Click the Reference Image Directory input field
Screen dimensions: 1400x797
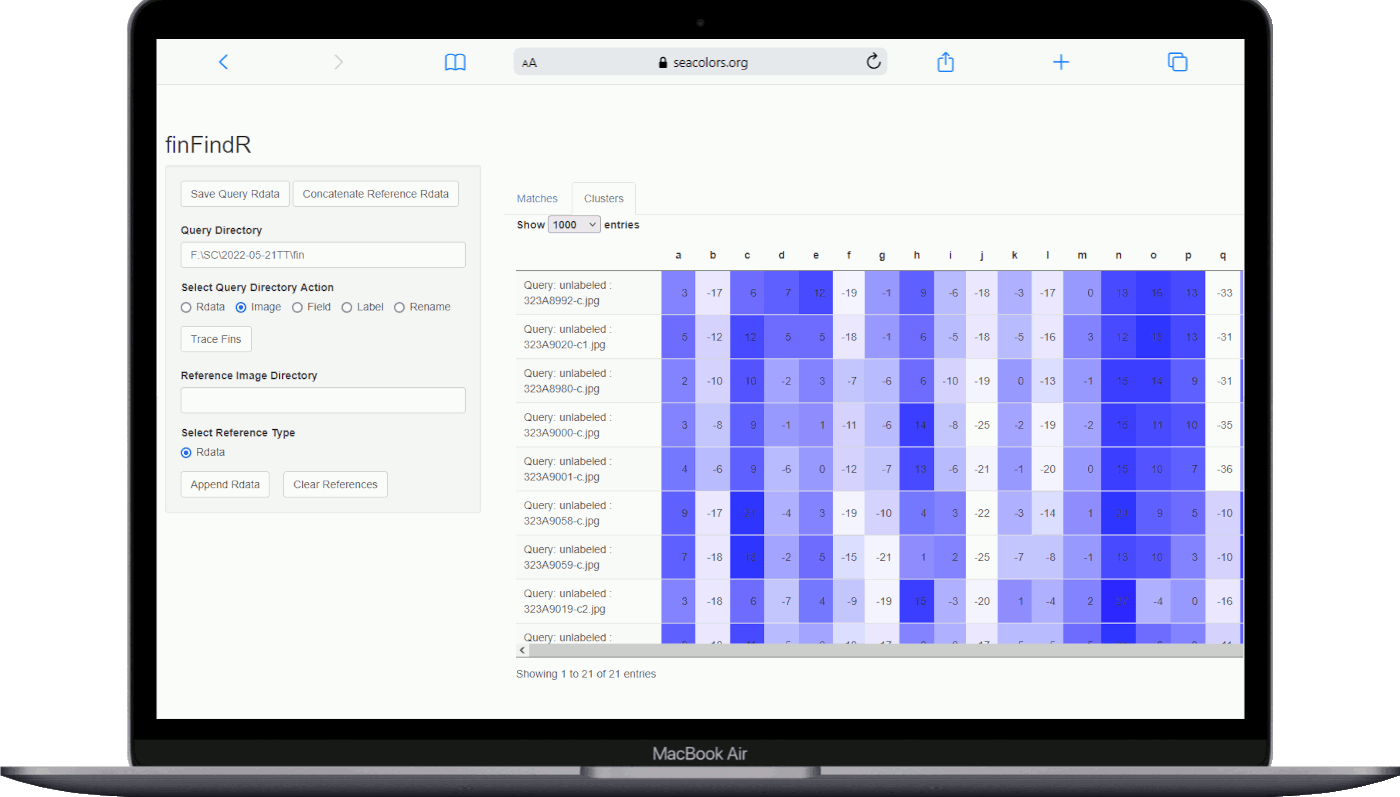point(323,400)
